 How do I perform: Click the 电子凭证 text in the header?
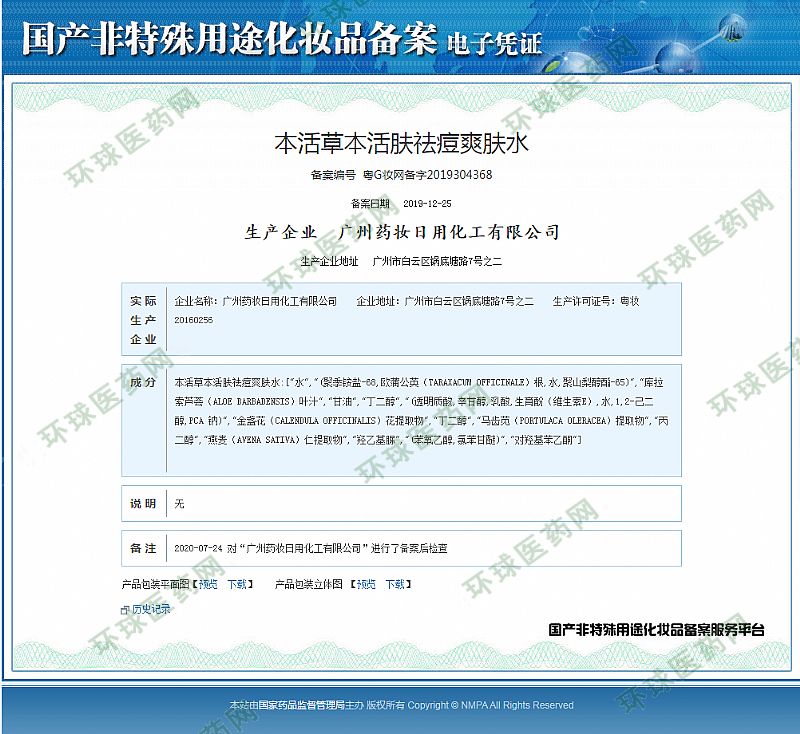tap(495, 43)
